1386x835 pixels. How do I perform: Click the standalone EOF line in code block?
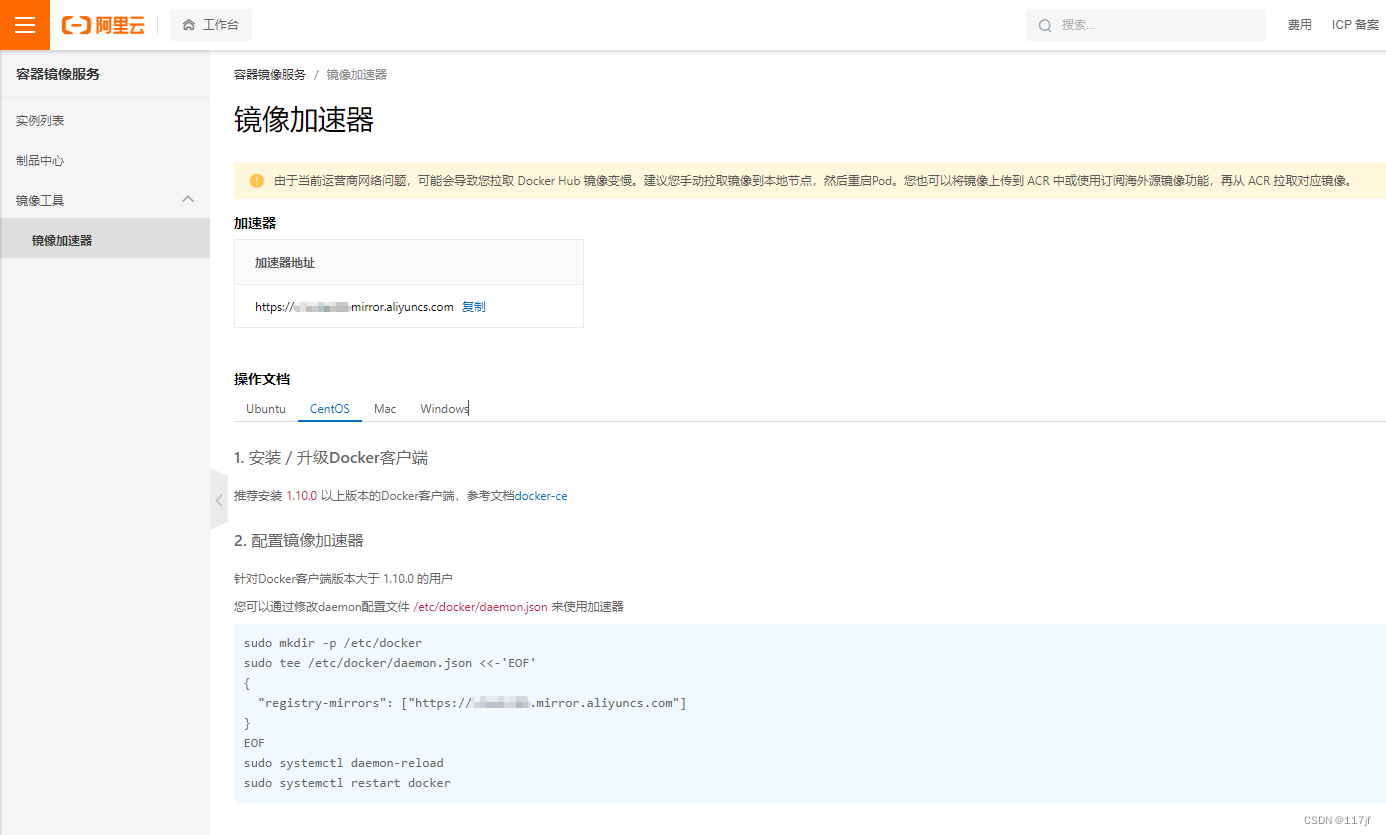[x=254, y=743]
